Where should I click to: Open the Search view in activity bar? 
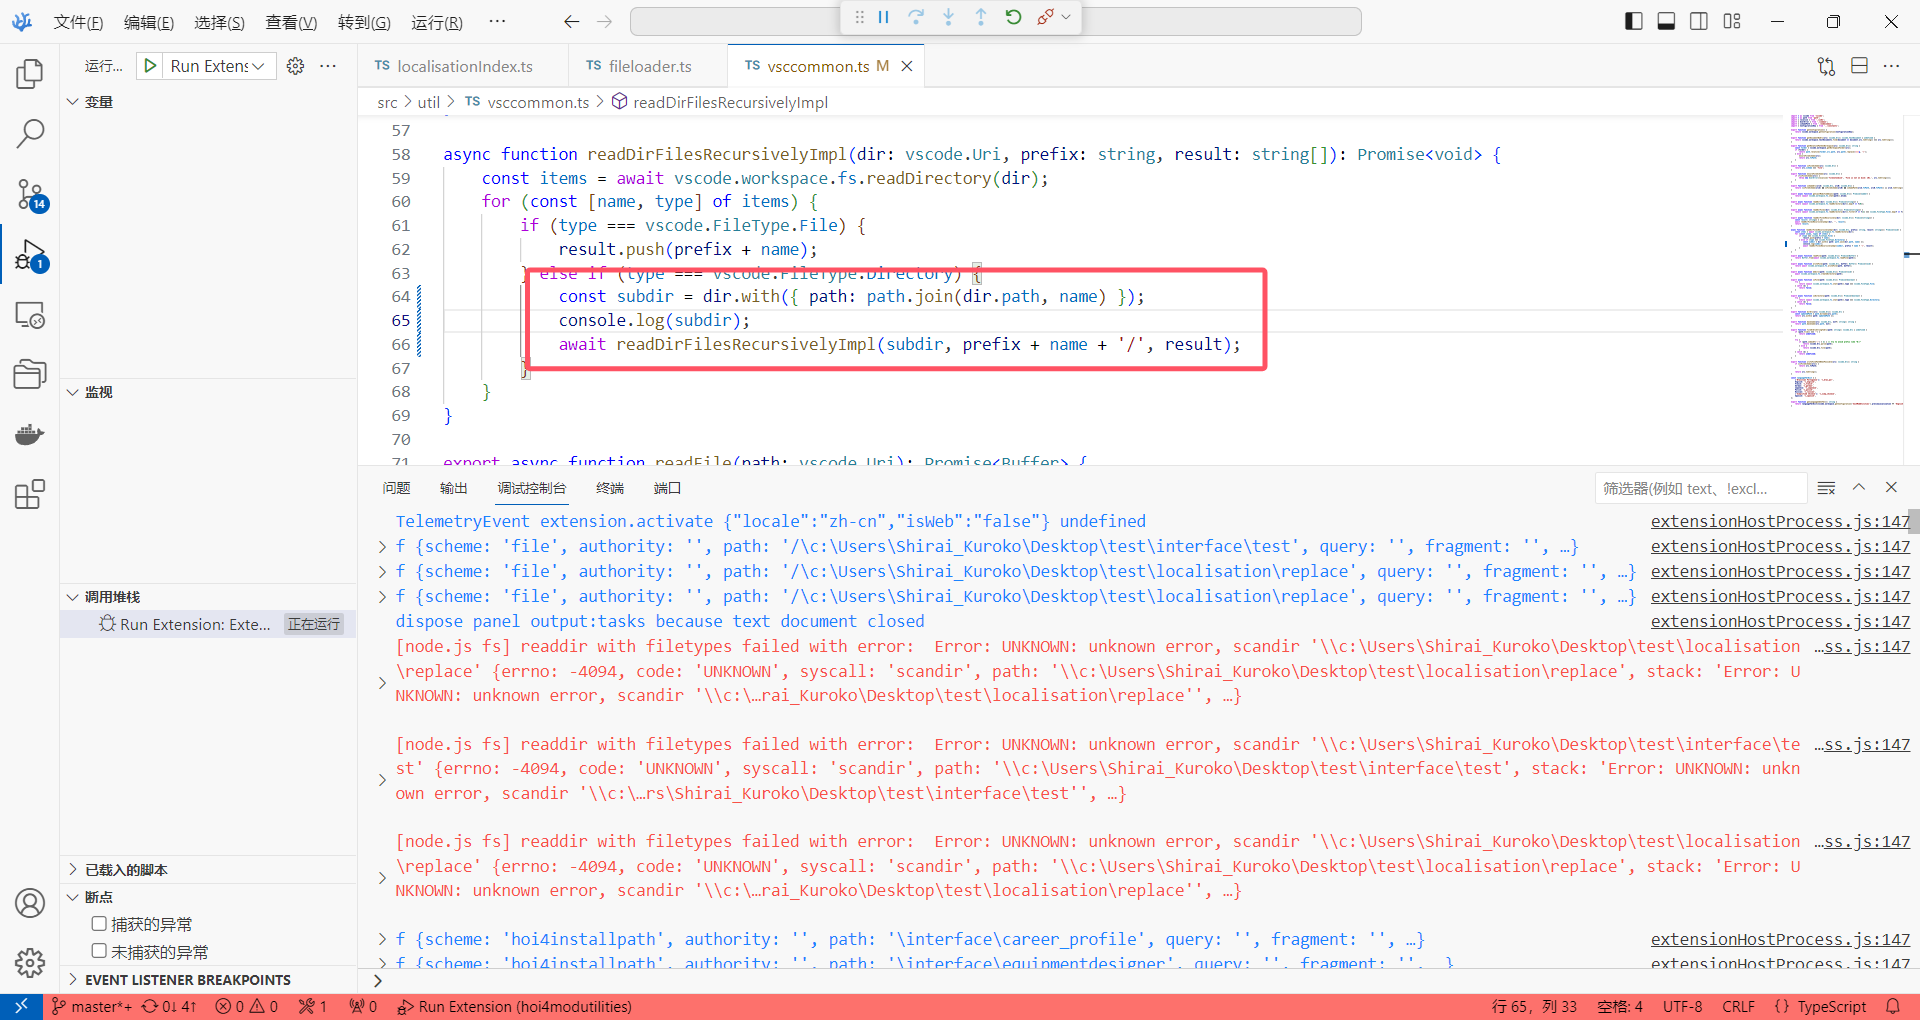tap(30, 133)
